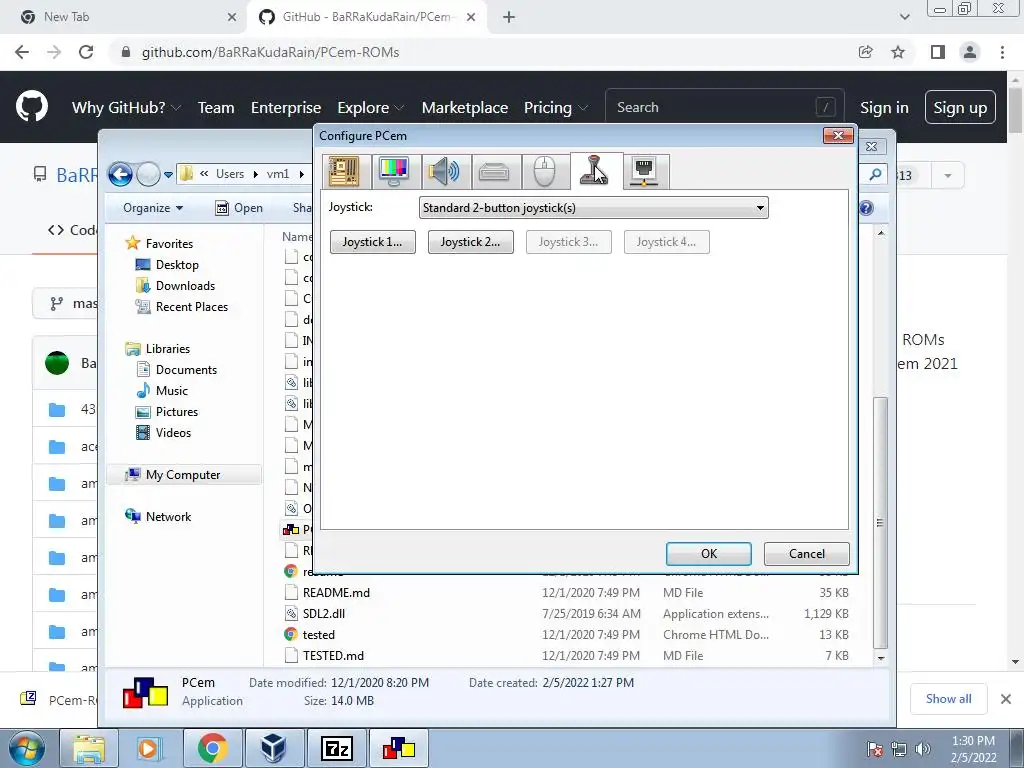
Task: Select the tested Chrome HTML file
Action: pos(318,634)
